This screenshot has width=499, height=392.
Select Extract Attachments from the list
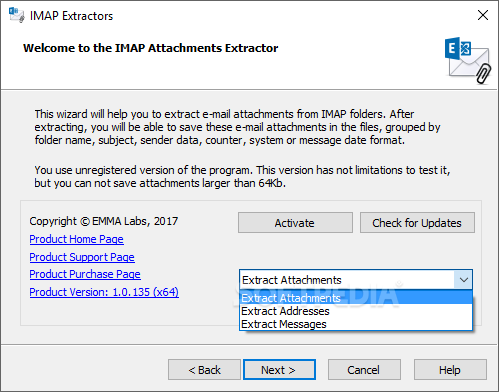pos(356,298)
